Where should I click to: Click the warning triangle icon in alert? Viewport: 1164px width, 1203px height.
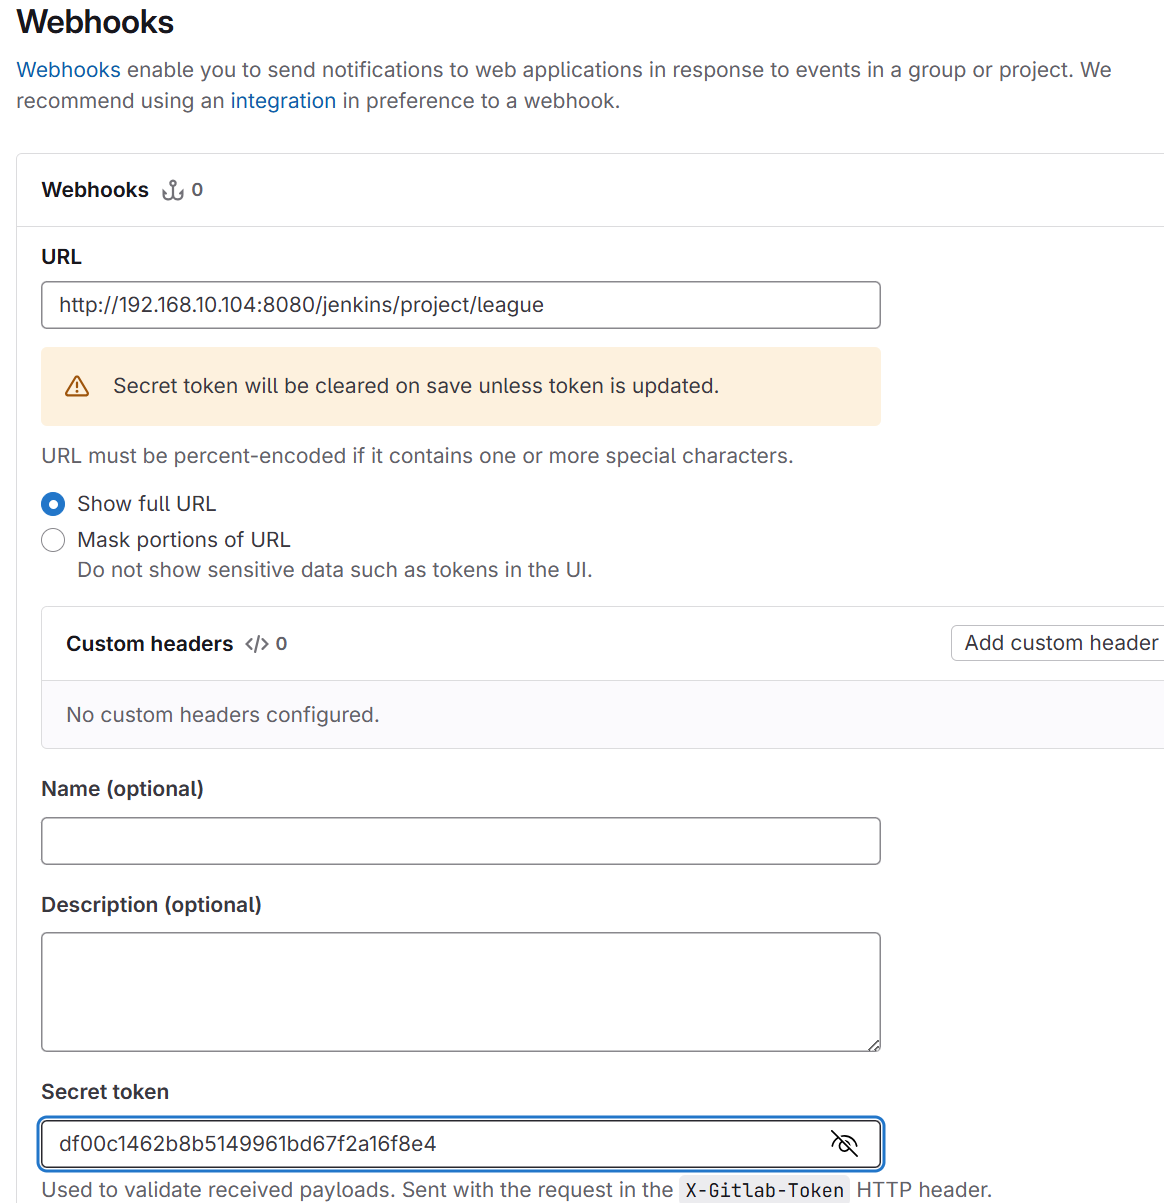[77, 386]
